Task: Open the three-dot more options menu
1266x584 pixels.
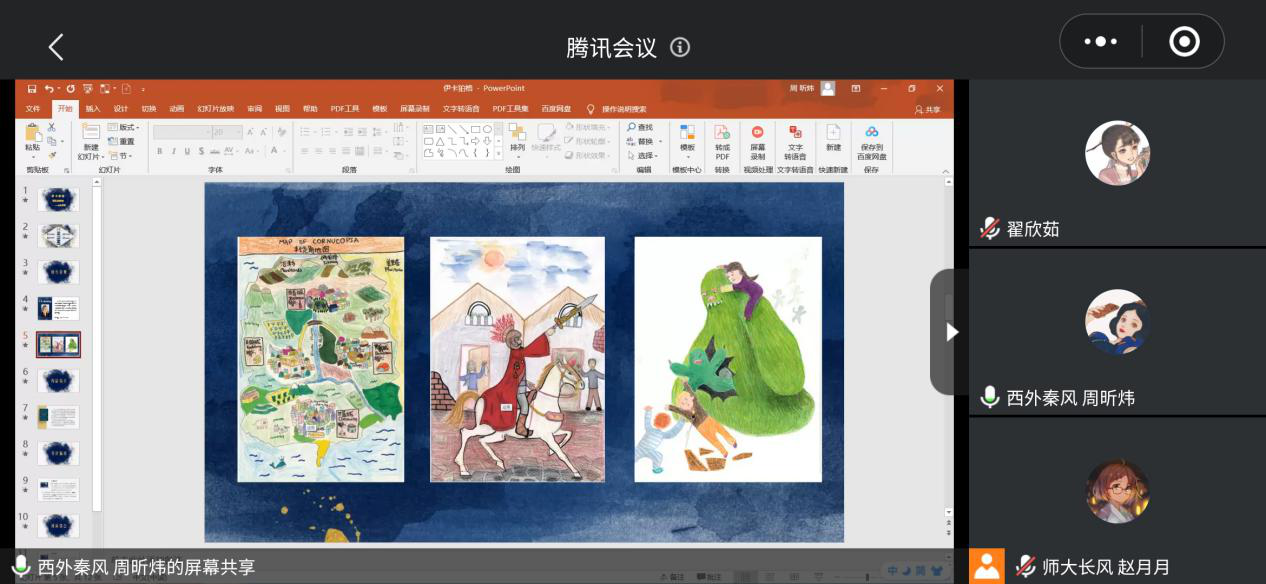Action: [x=1100, y=42]
